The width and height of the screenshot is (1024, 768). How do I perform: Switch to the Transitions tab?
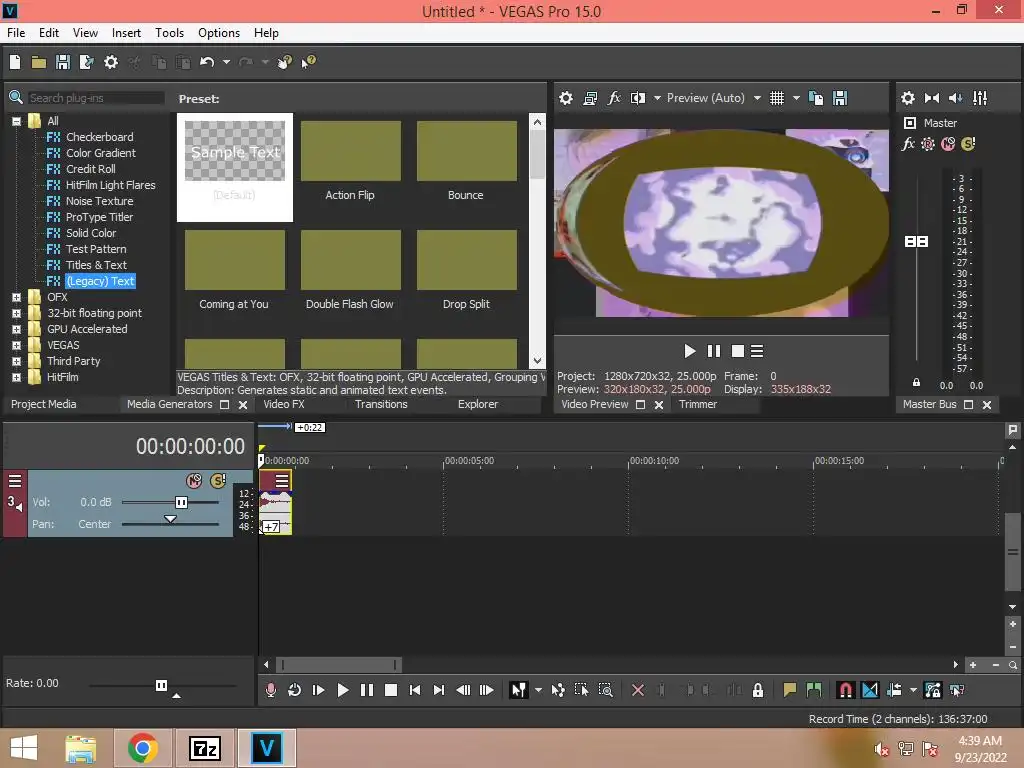coord(381,404)
